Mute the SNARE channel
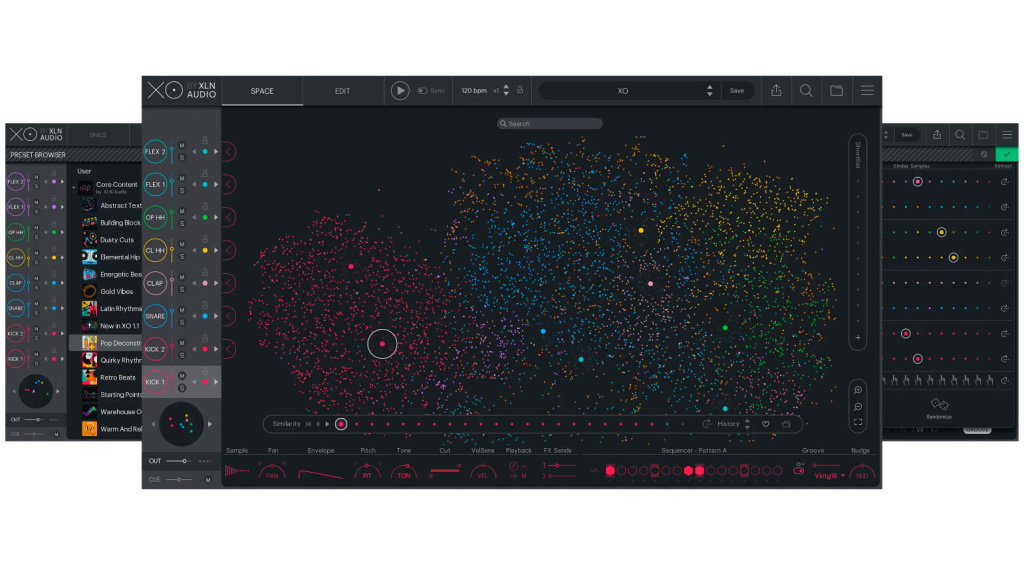The image size is (1024, 565). click(x=182, y=310)
